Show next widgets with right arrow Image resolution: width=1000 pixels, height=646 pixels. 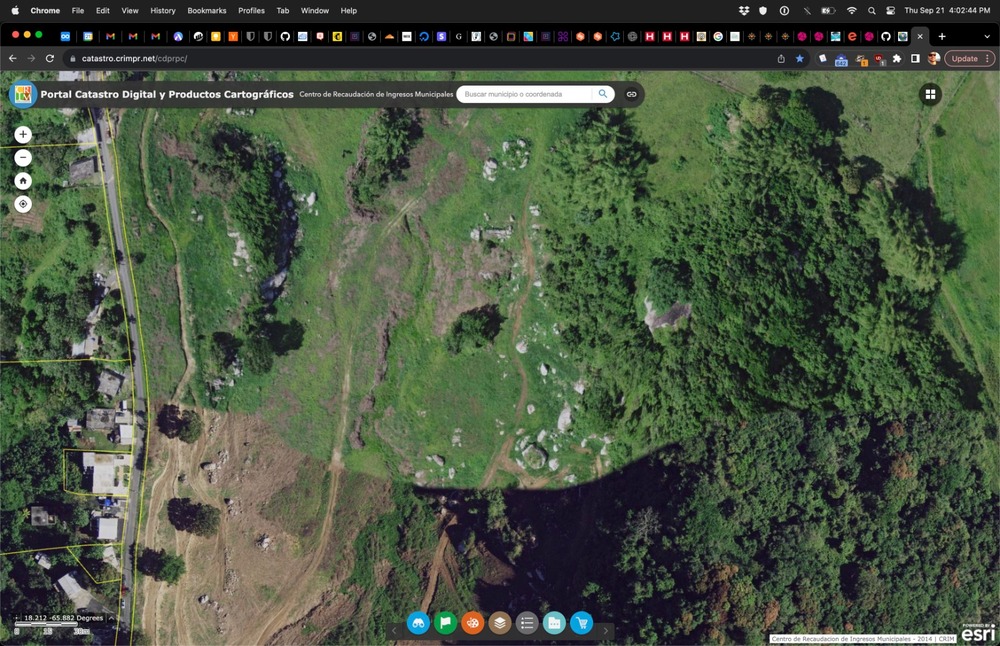[605, 631]
